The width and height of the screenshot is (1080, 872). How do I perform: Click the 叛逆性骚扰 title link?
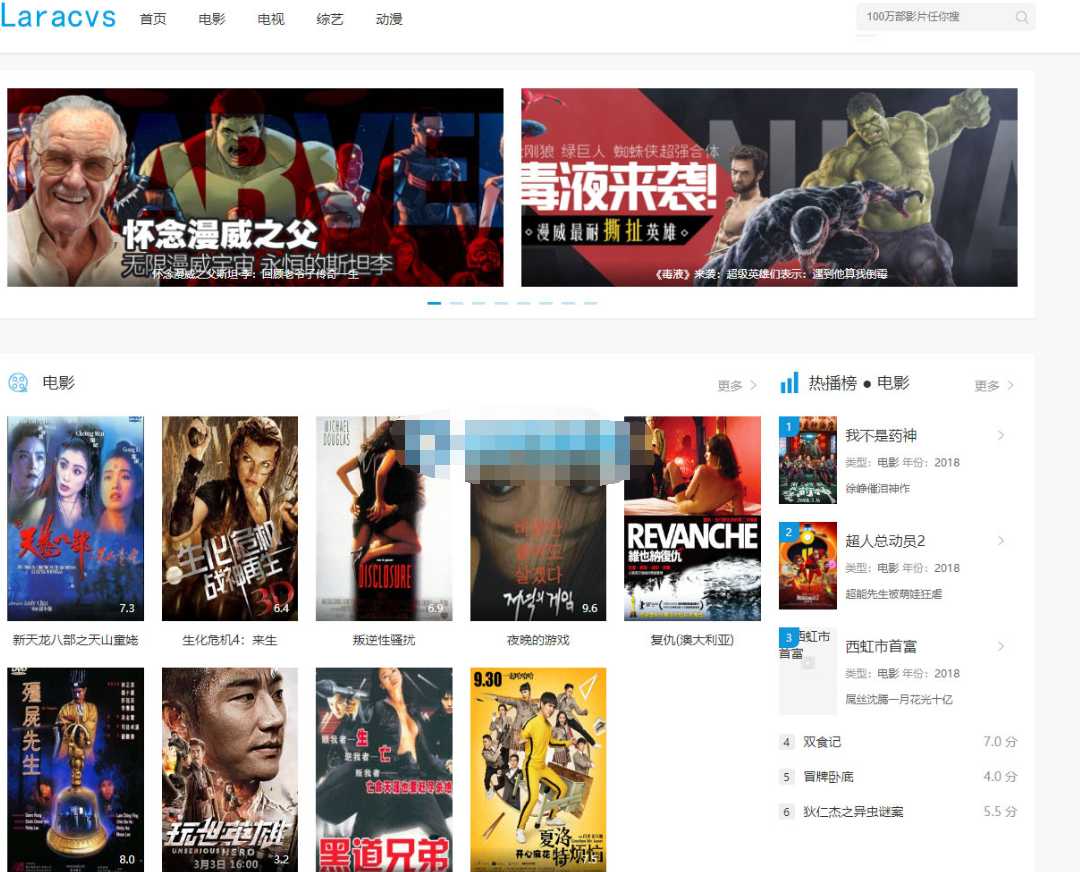click(x=384, y=641)
